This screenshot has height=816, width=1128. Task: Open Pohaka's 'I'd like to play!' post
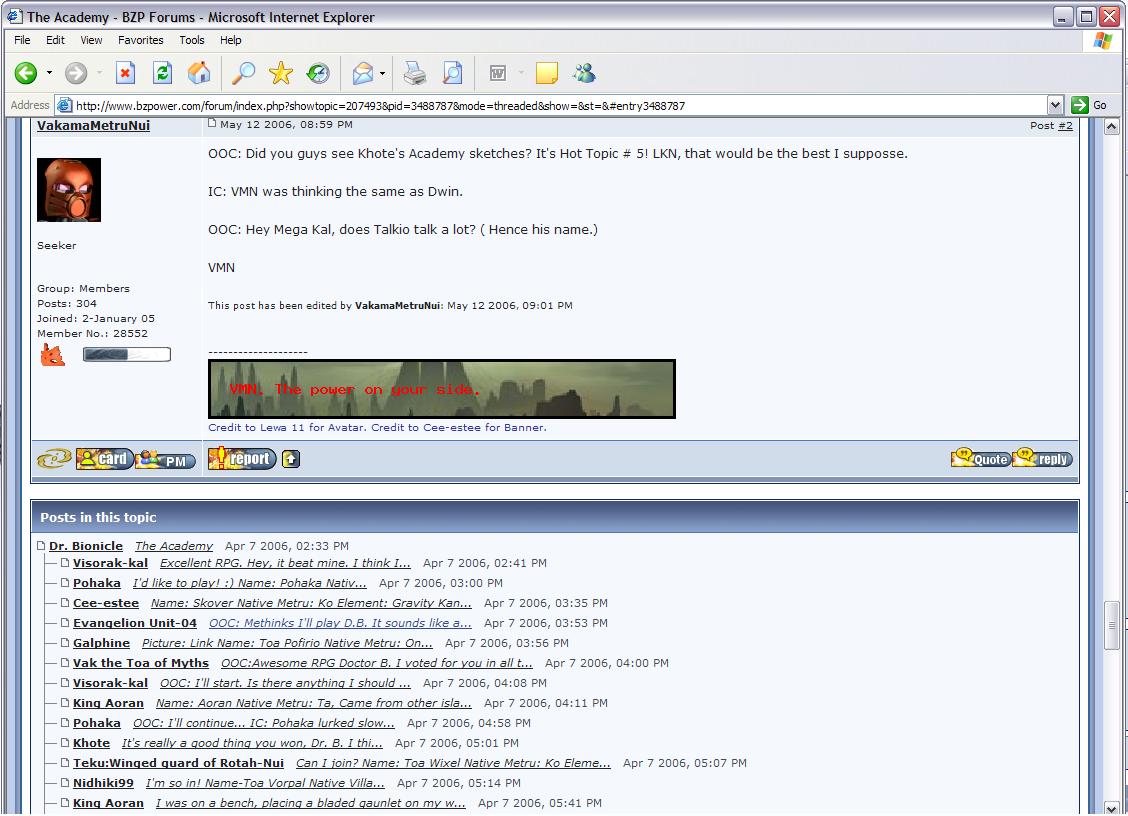point(250,584)
